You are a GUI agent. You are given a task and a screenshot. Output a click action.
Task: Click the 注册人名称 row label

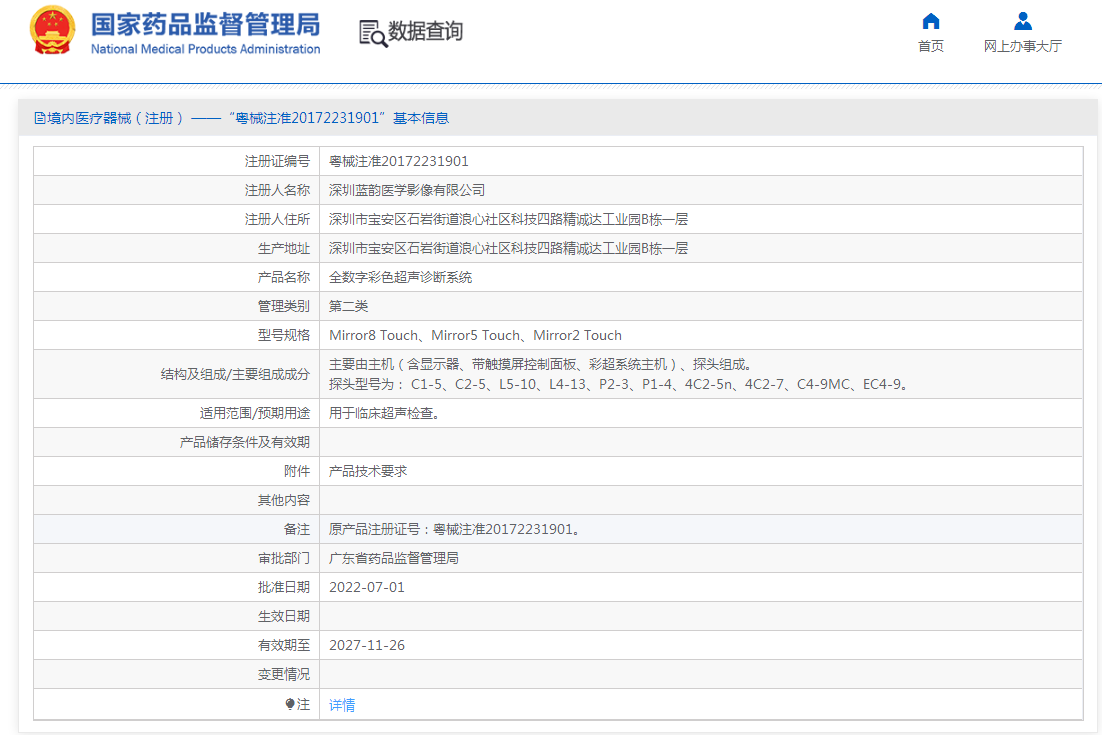point(277,190)
